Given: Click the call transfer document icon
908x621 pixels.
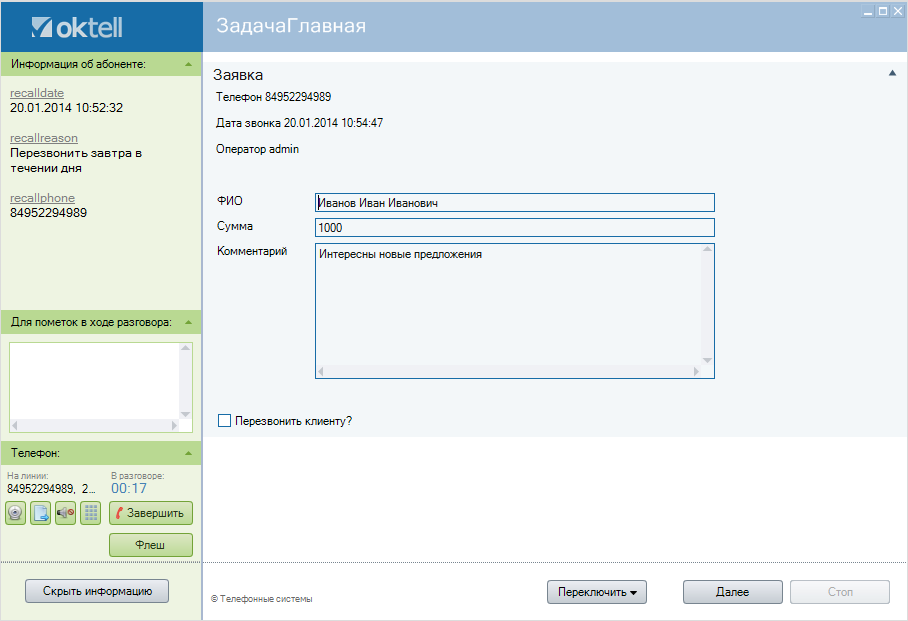Looking at the screenshot, I should [40, 513].
